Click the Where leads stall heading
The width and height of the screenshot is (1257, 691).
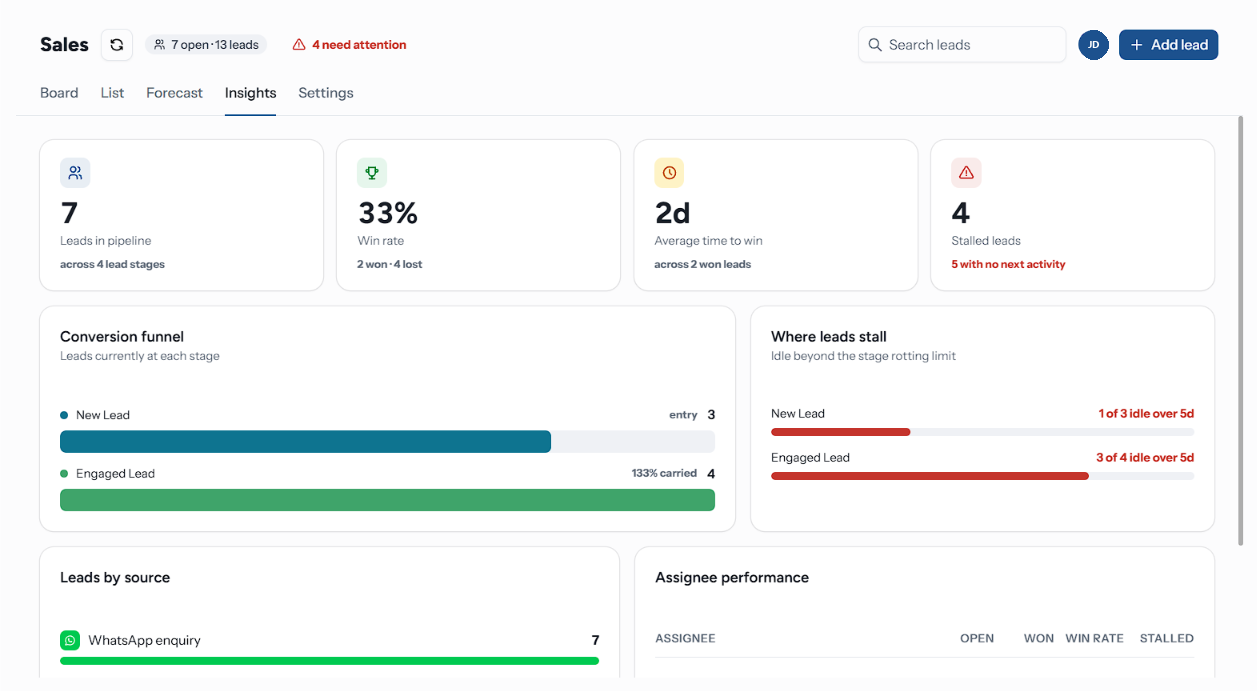(x=829, y=337)
